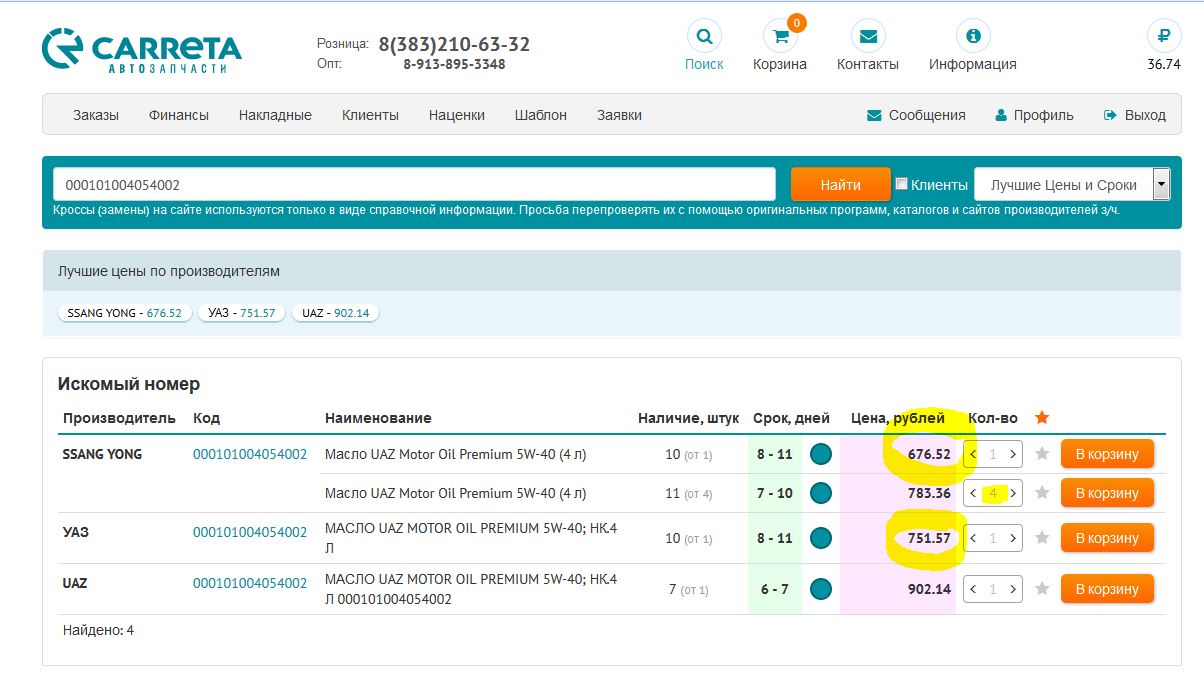Favorite the 902.14 offer with star
Screen dimensions: 1204x689
[1042, 589]
